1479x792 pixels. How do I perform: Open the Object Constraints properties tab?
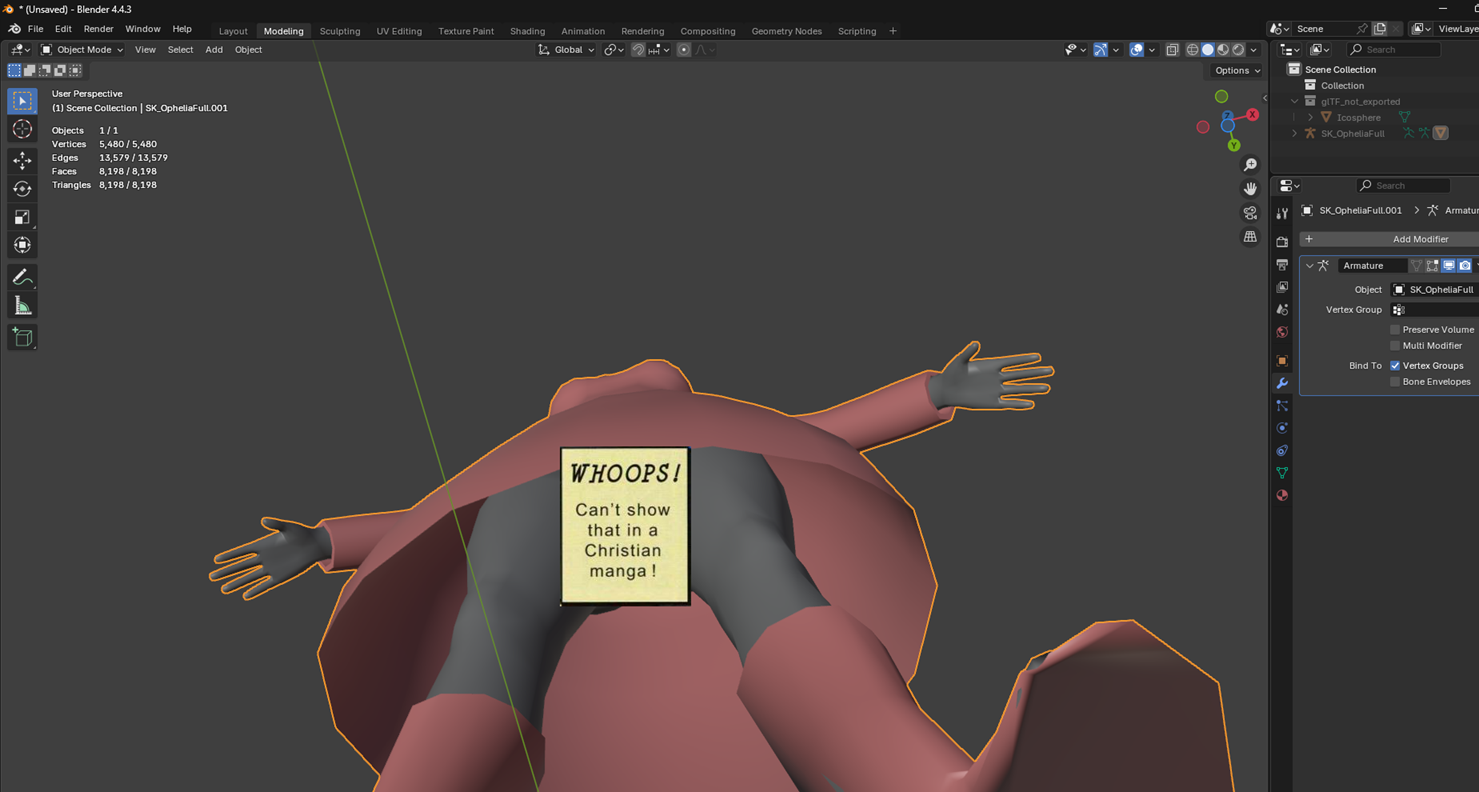click(x=1282, y=450)
